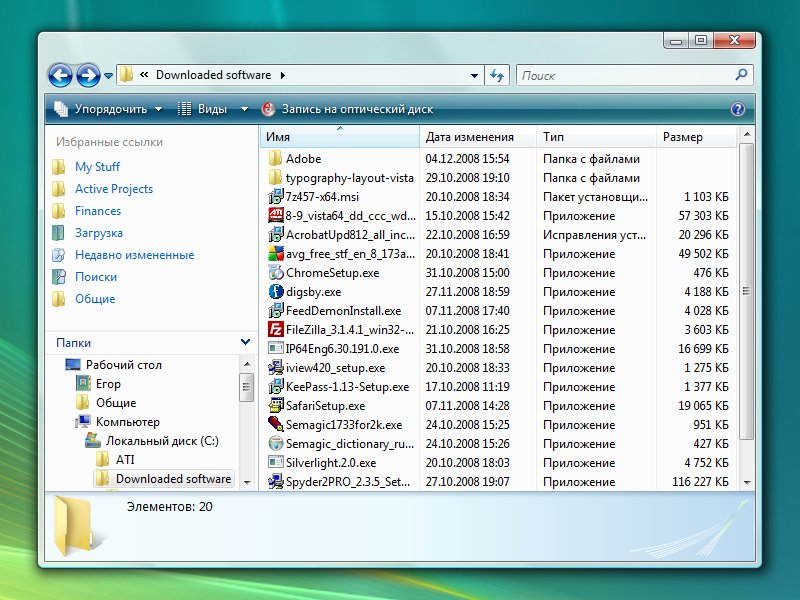Open the My Stuff favorite link
The image size is (800, 600).
pos(97,167)
